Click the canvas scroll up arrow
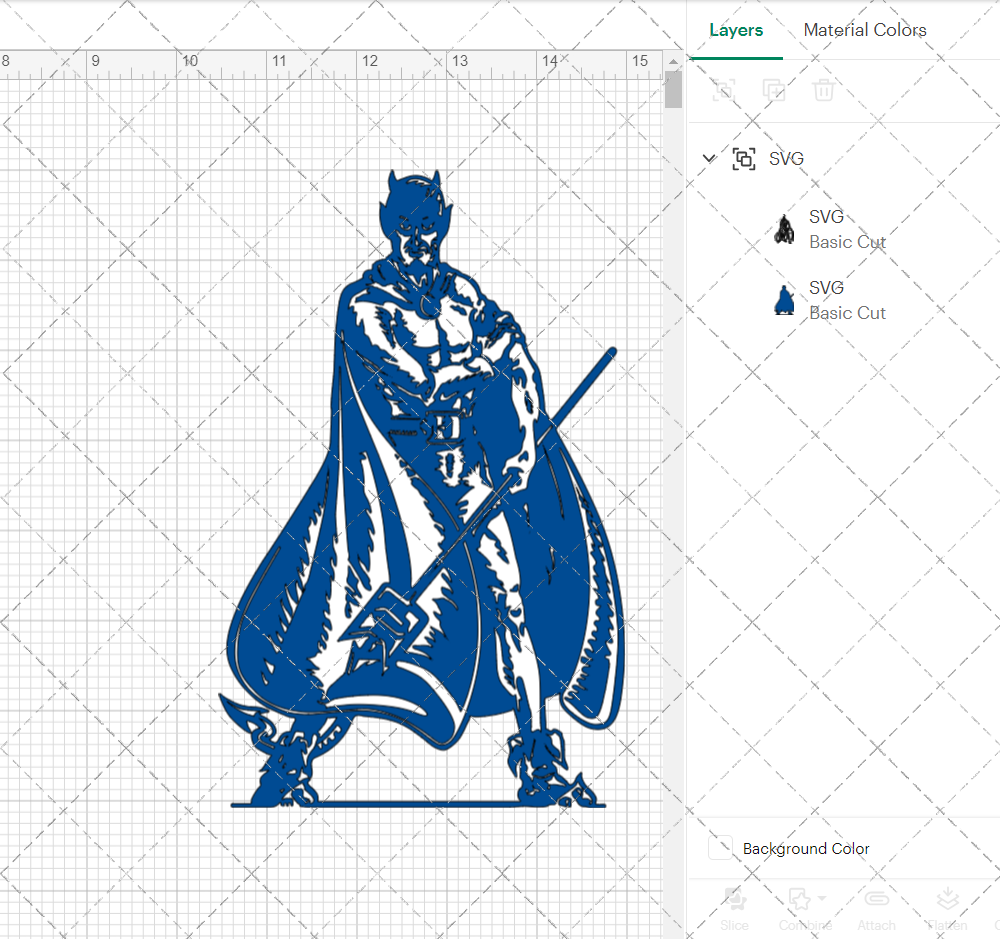 click(673, 62)
